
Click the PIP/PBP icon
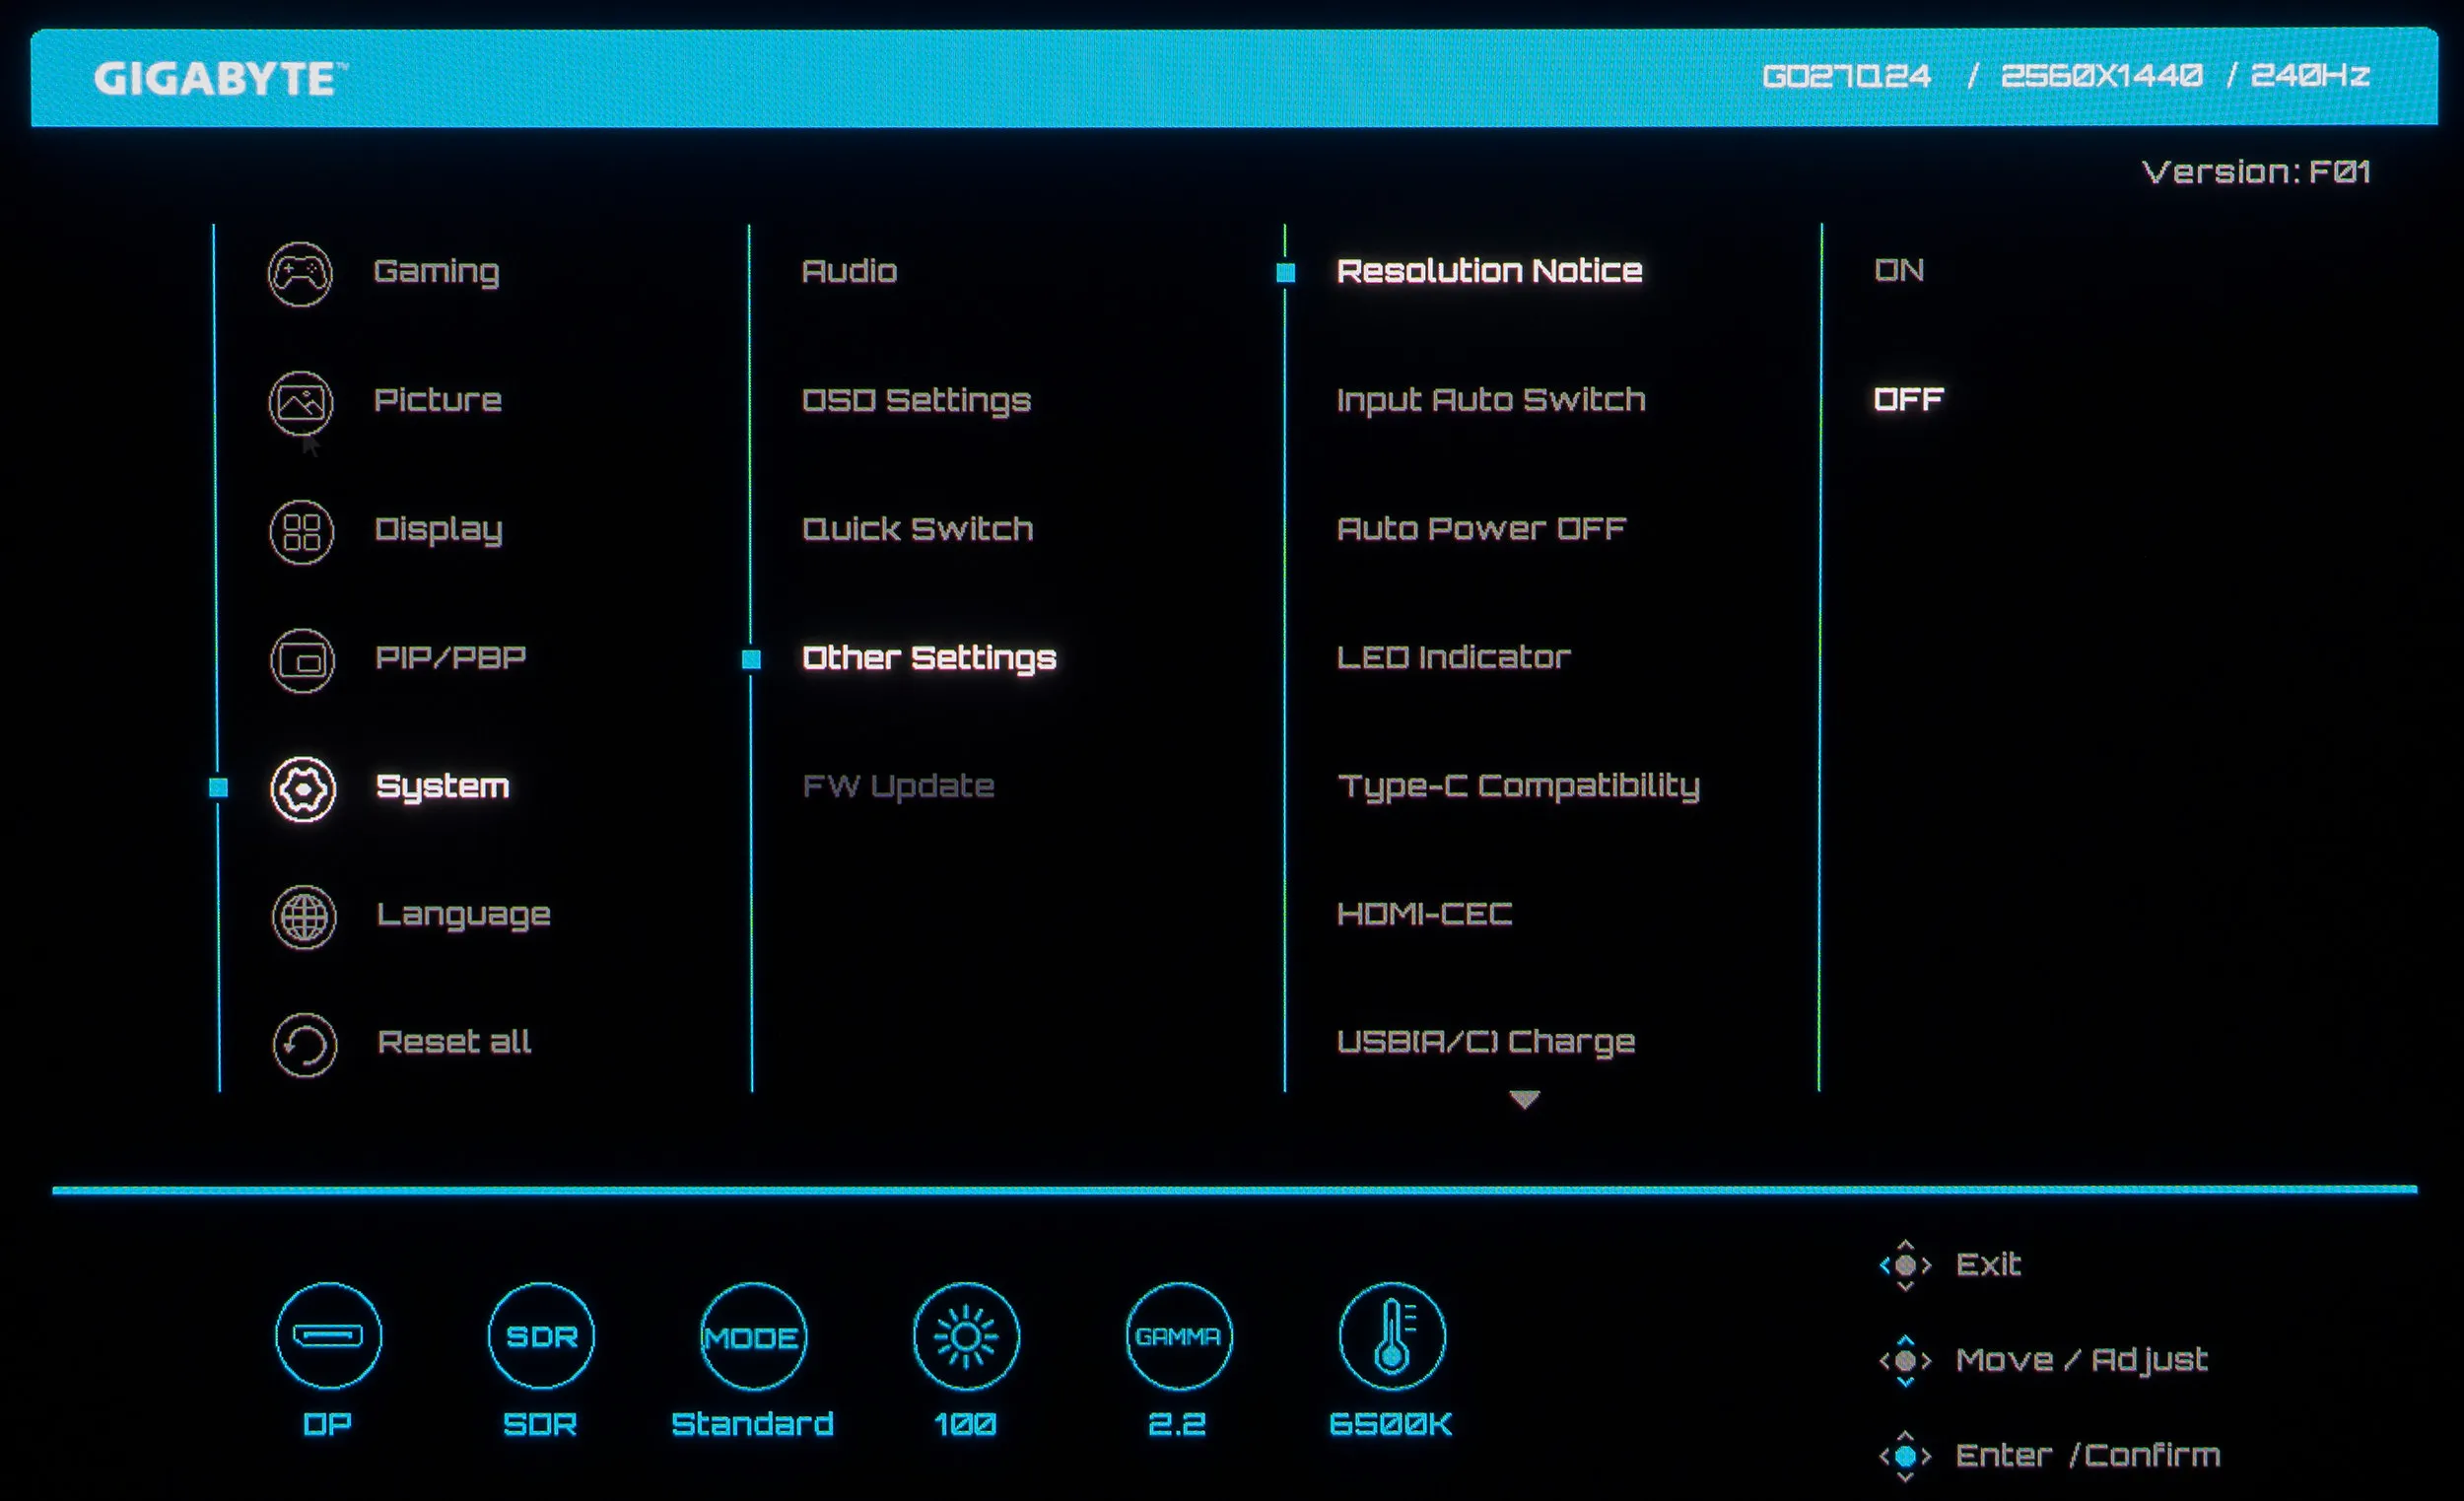(x=302, y=660)
